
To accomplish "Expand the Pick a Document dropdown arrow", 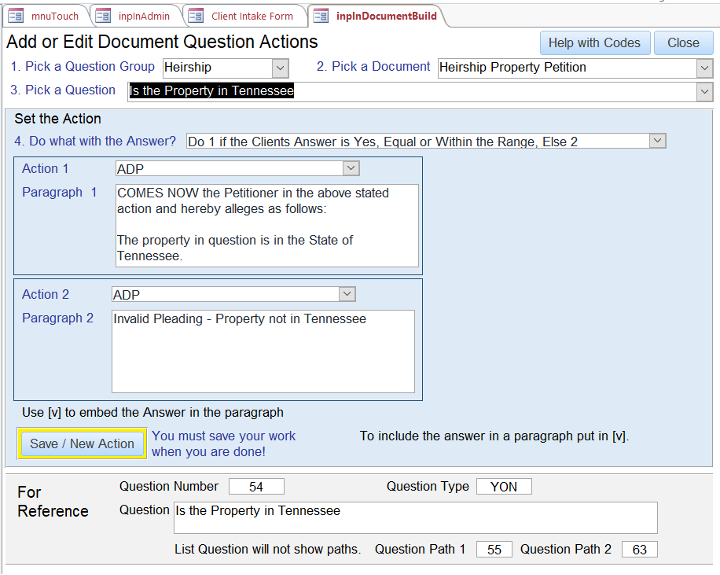I will click(x=704, y=68).
